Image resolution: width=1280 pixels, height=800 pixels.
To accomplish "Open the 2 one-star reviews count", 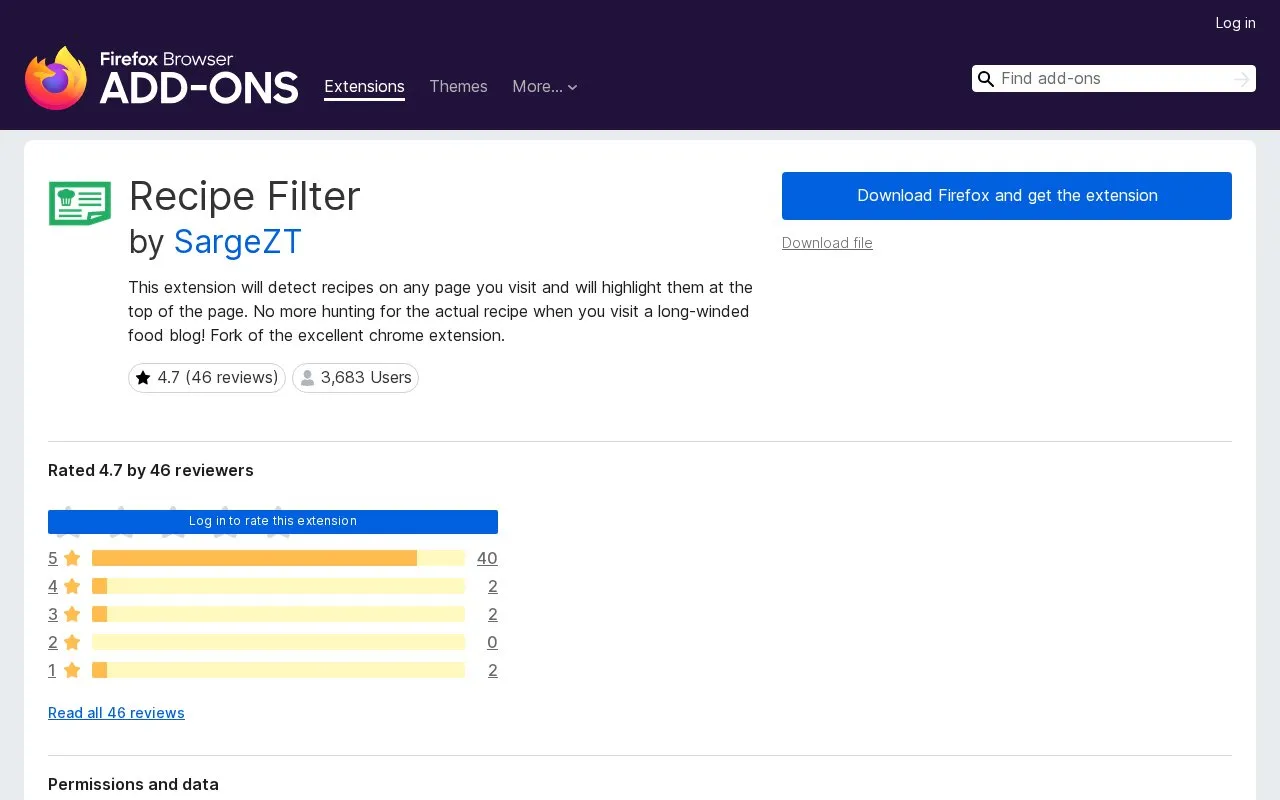I will [x=492, y=670].
